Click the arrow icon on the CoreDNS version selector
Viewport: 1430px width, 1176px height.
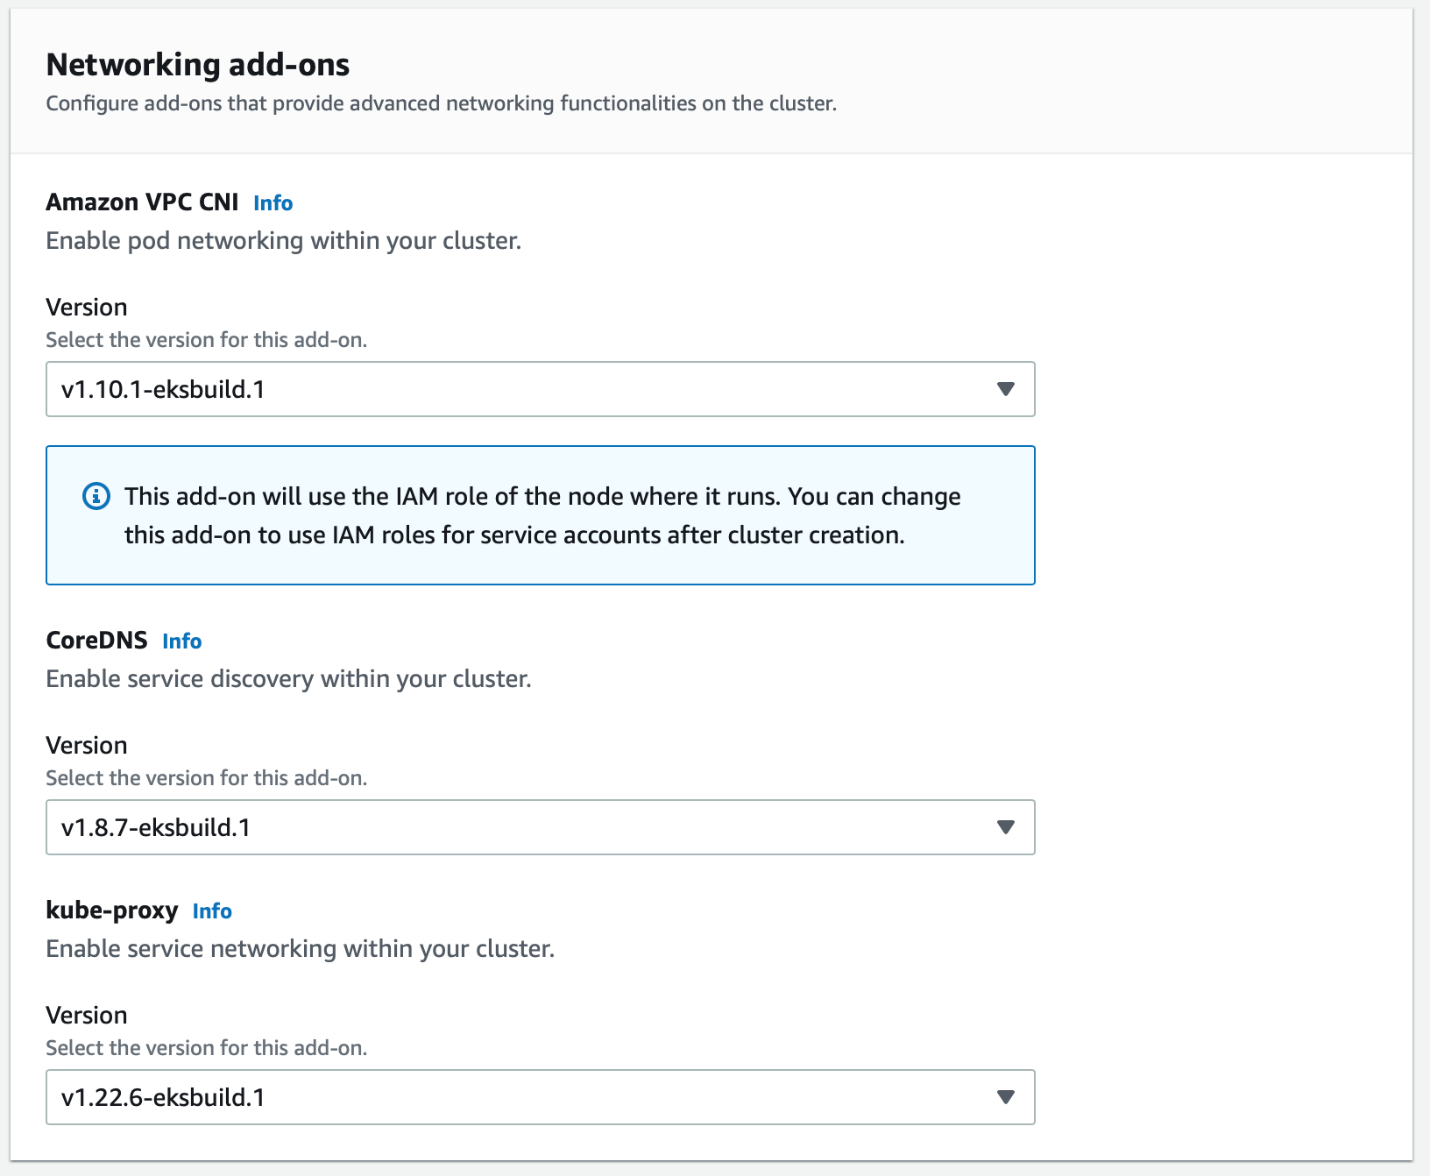1005,827
